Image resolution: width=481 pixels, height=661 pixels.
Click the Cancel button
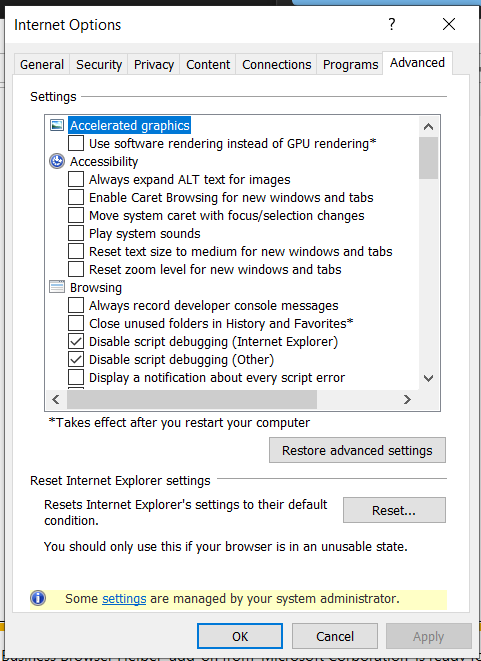pos(335,636)
